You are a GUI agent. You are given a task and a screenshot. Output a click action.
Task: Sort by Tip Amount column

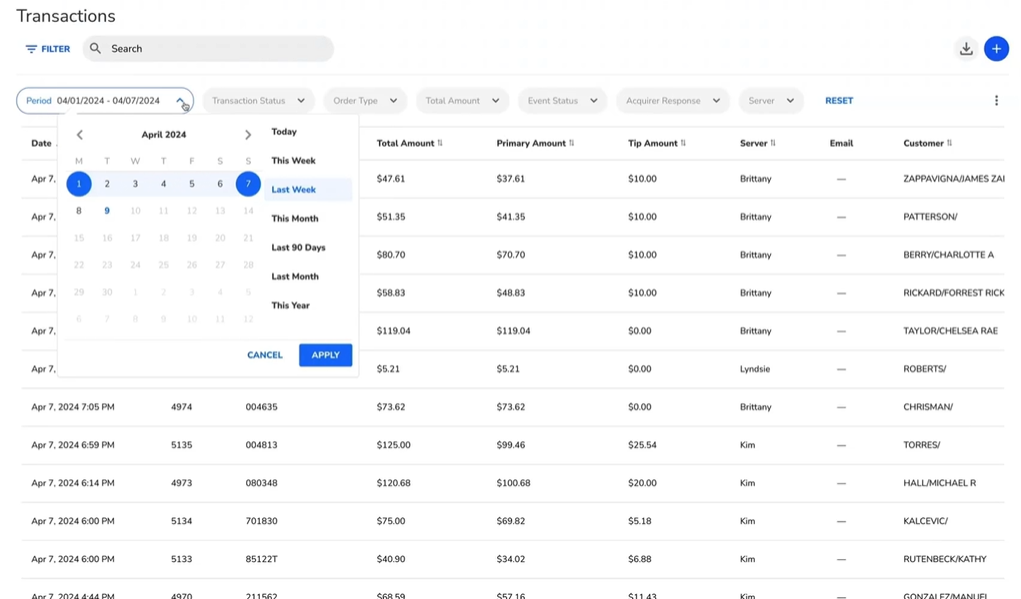pos(656,143)
